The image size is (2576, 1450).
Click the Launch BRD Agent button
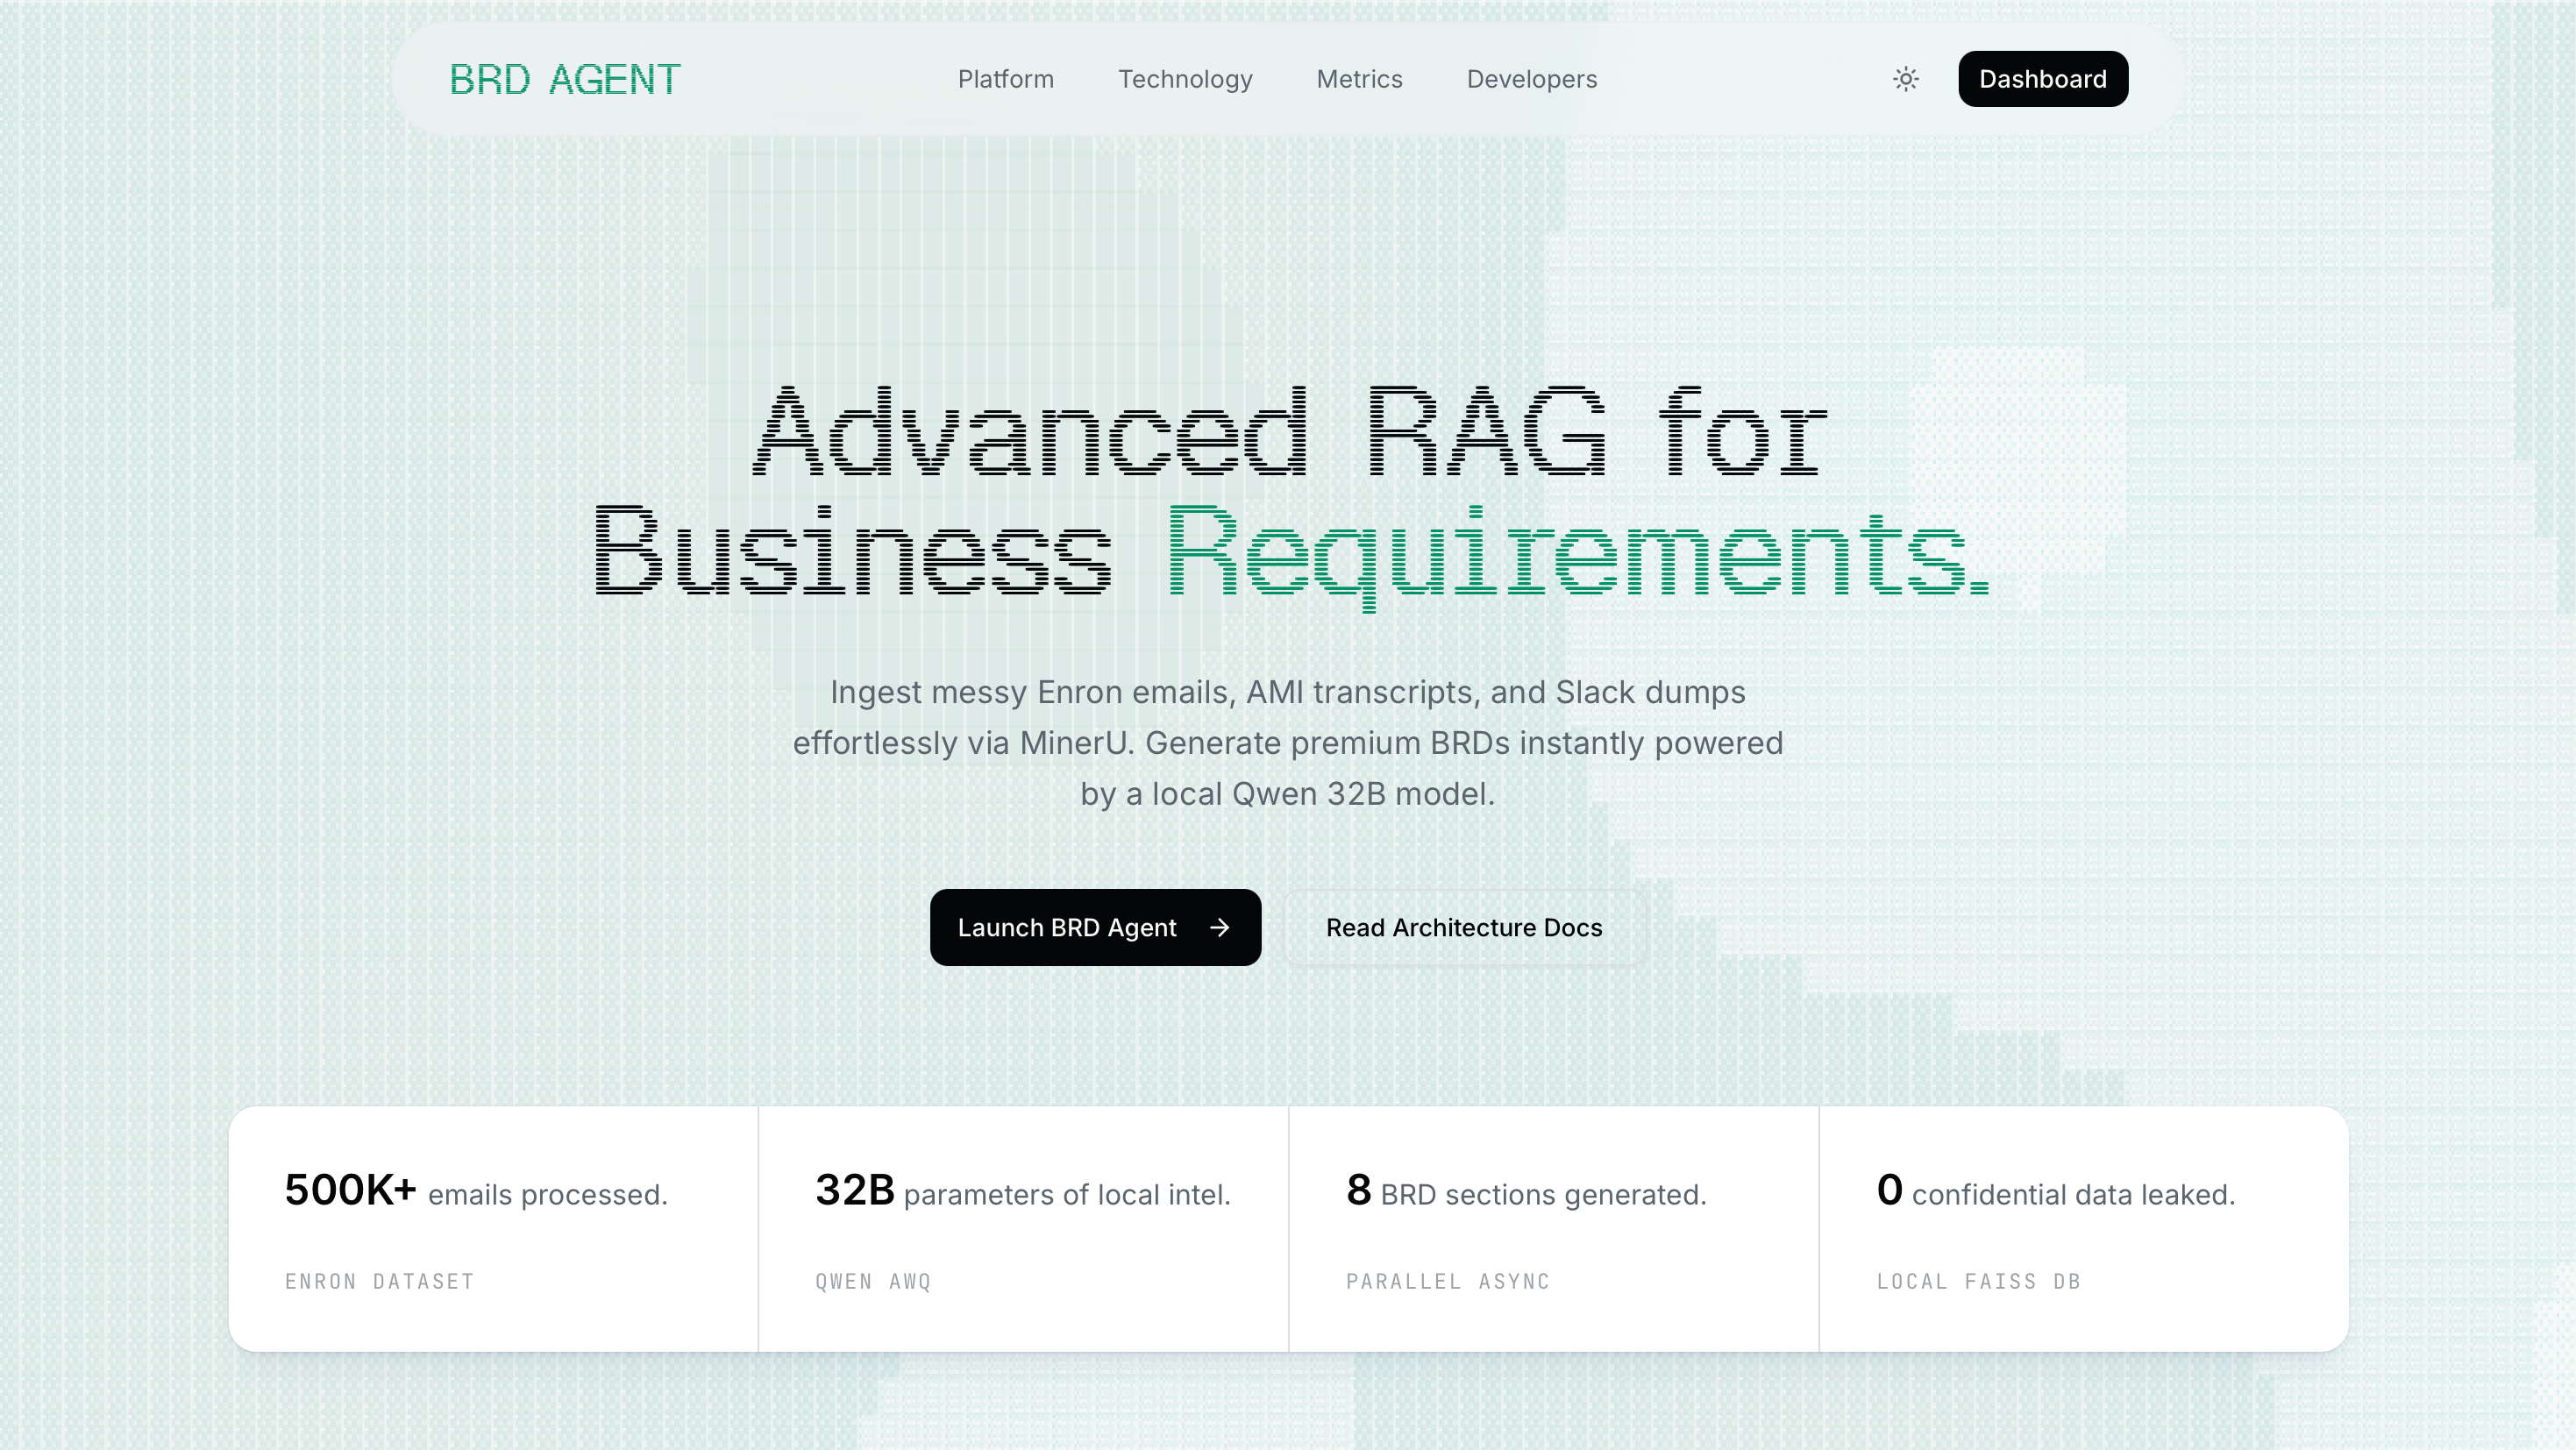[1095, 927]
